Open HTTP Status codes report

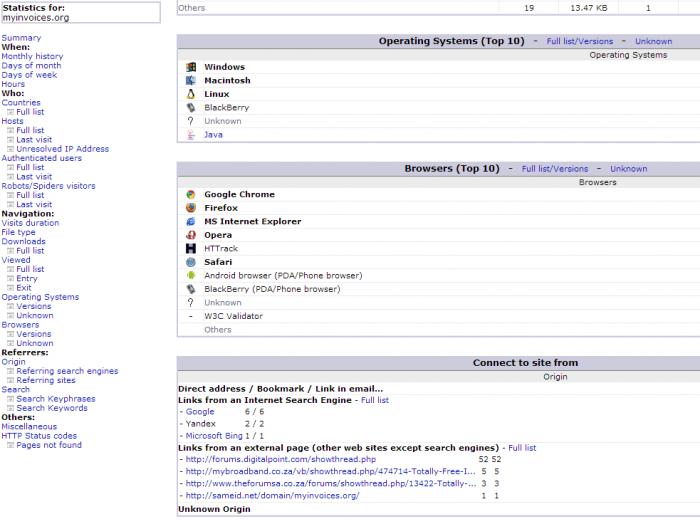point(39,436)
